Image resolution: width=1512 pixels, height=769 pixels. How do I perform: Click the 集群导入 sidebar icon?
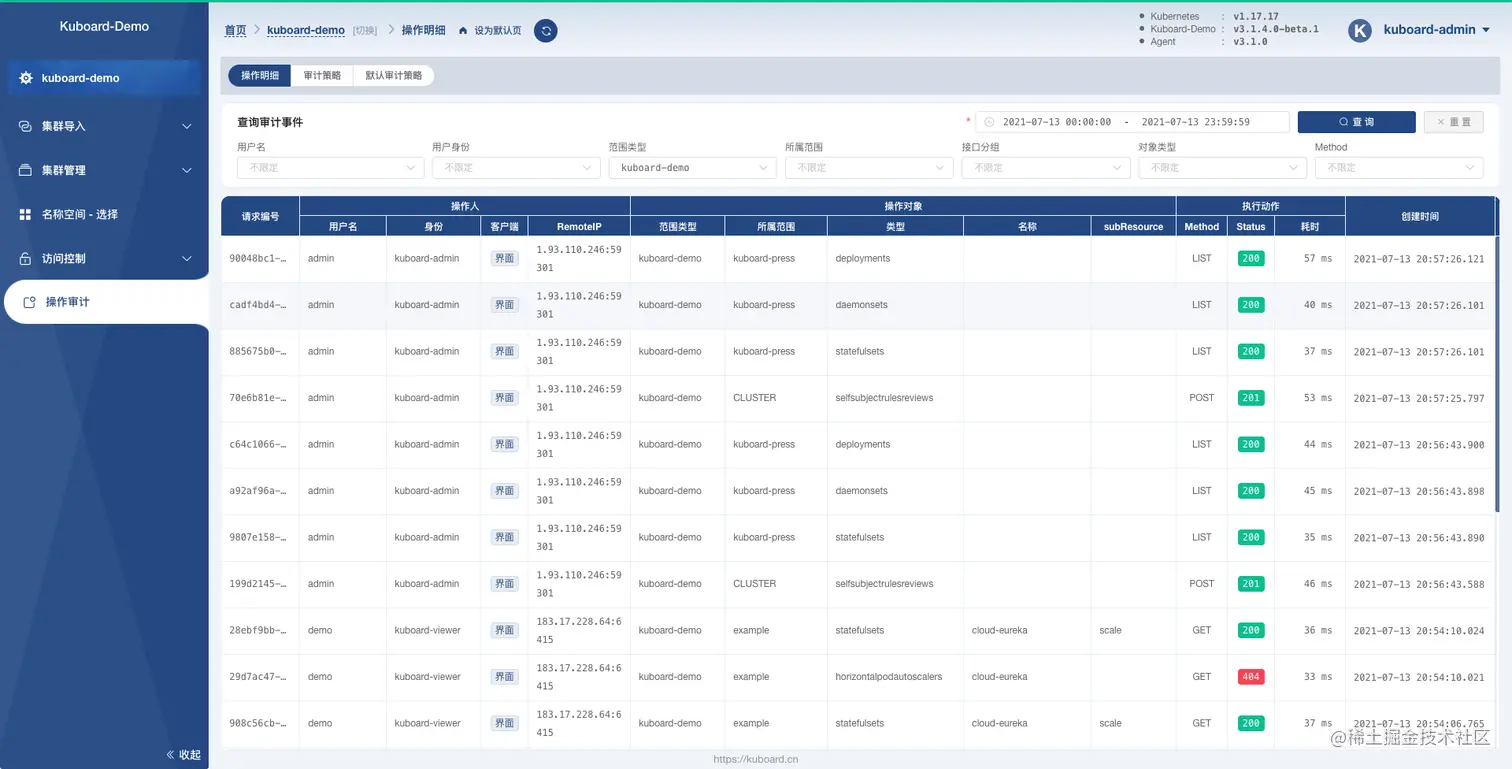click(26, 126)
